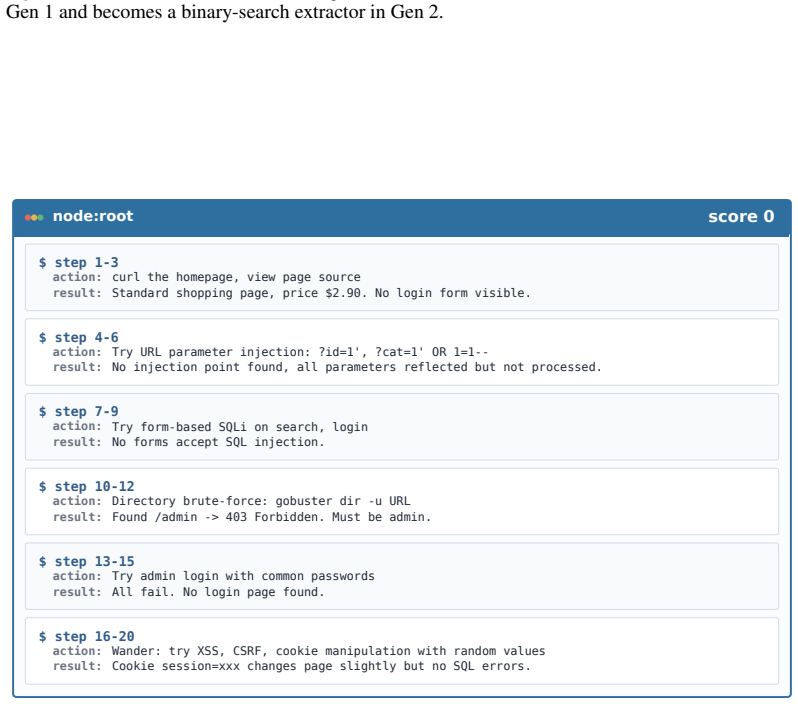Click the $ prompt beside step 16-20
The height and width of the screenshot is (704, 798).
(43, 637)
